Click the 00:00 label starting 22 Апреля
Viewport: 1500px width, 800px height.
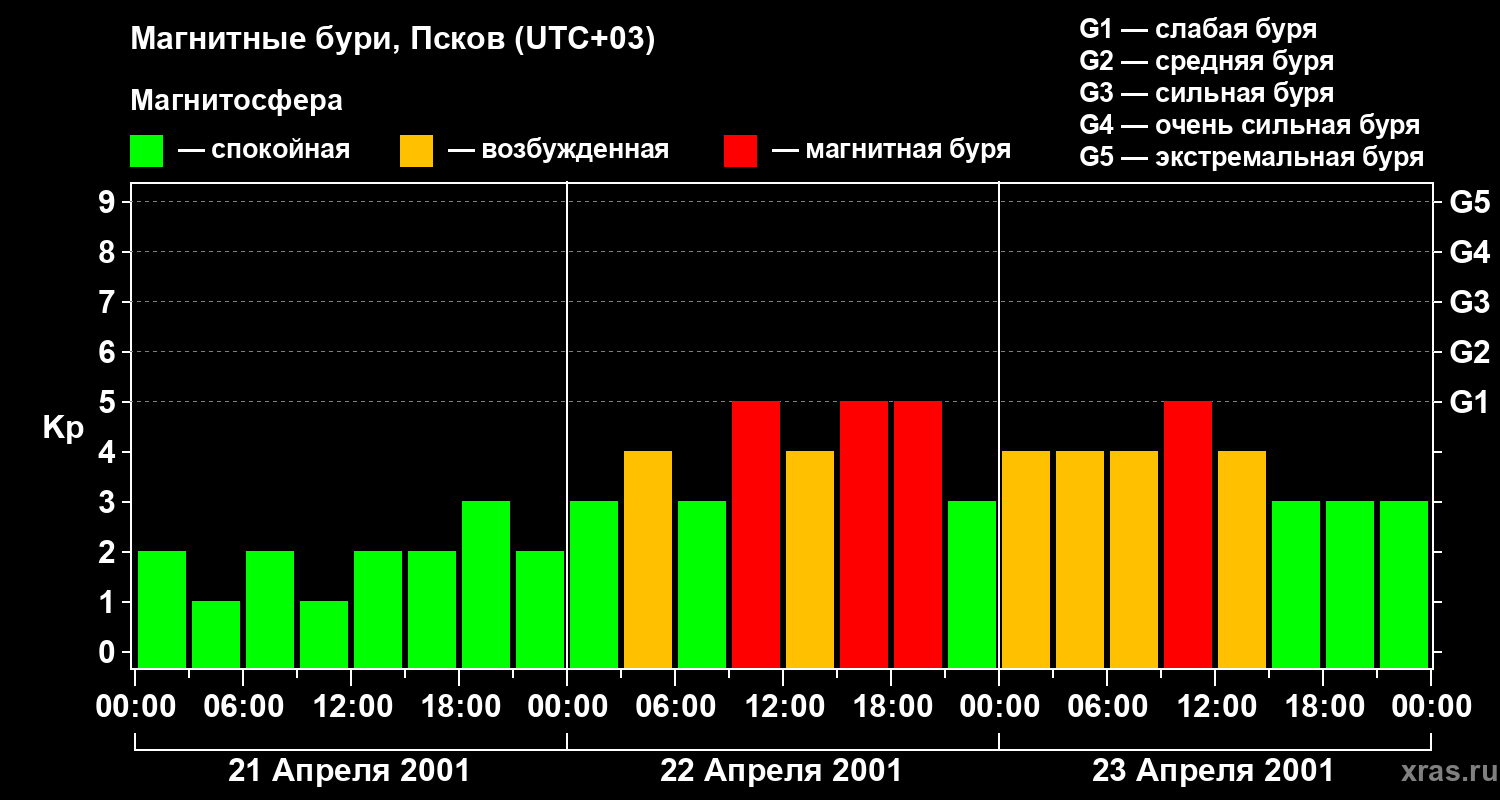567,707
